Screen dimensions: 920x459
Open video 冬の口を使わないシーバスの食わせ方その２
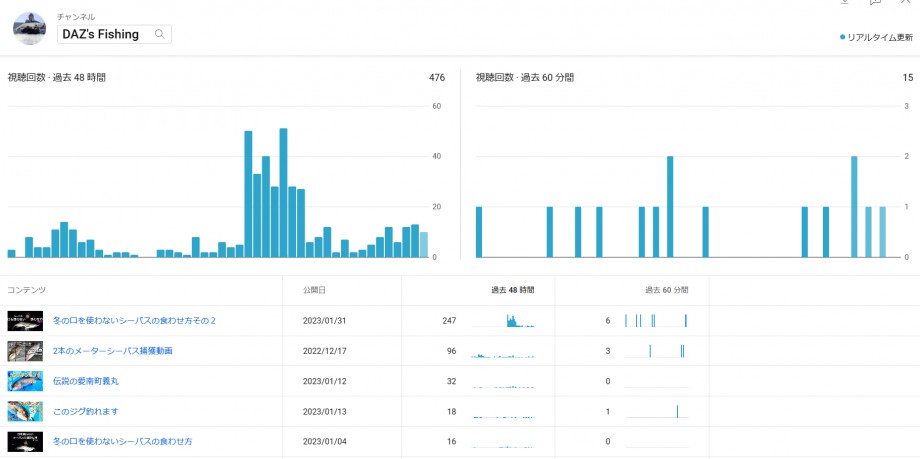pos(134,321)
